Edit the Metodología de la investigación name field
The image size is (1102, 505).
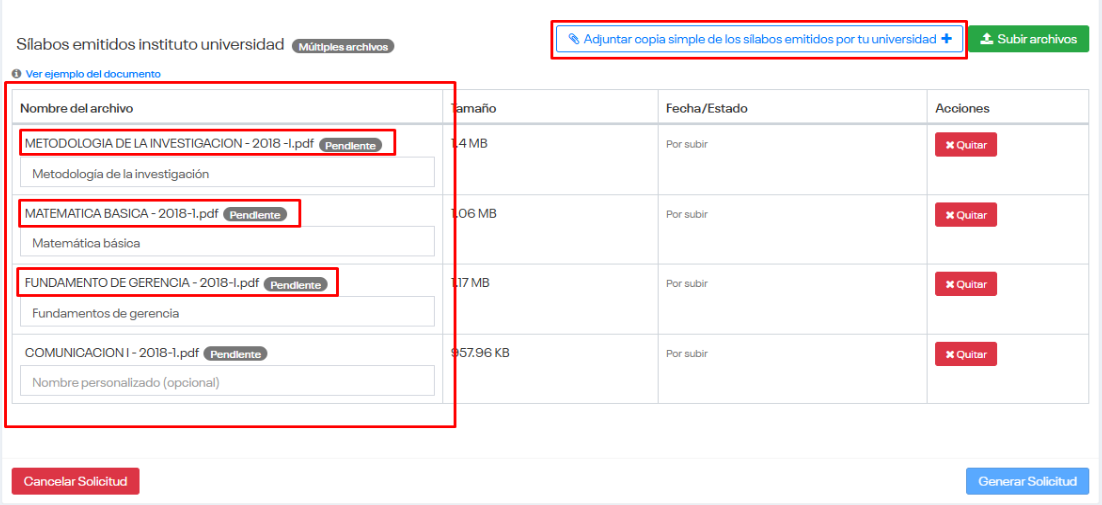pyautogui.click(x=227, y=173)
